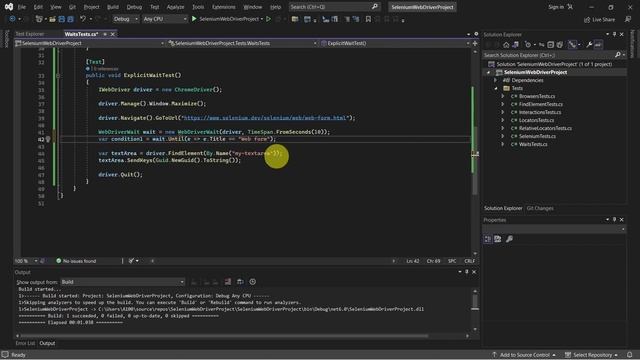Click Add to Source Control button
Screen dimensions: 640x360
[524, 355]
